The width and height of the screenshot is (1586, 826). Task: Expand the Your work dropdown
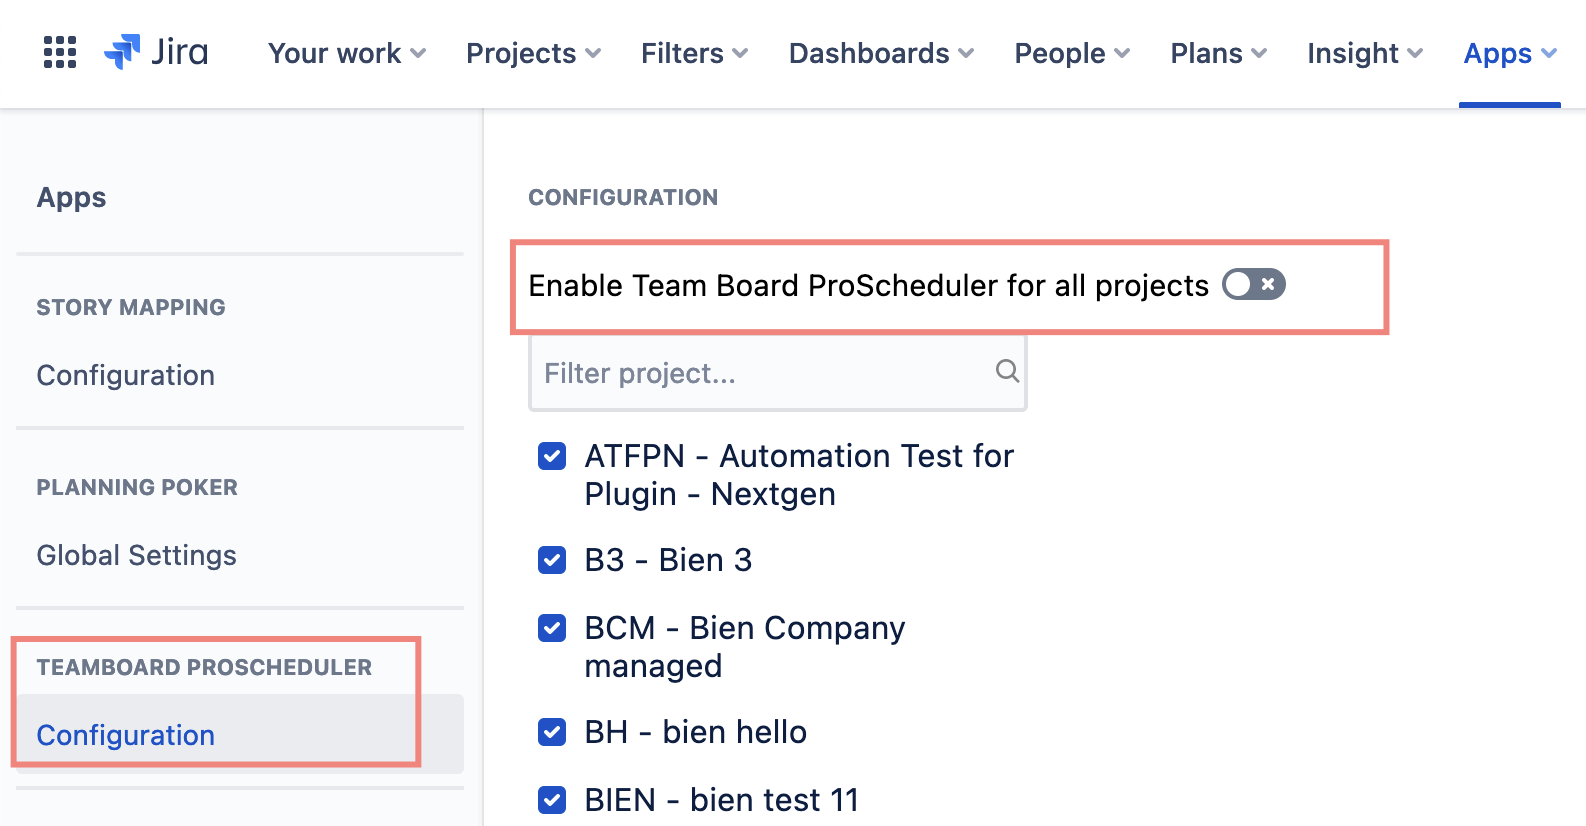[x=346, y=53]
